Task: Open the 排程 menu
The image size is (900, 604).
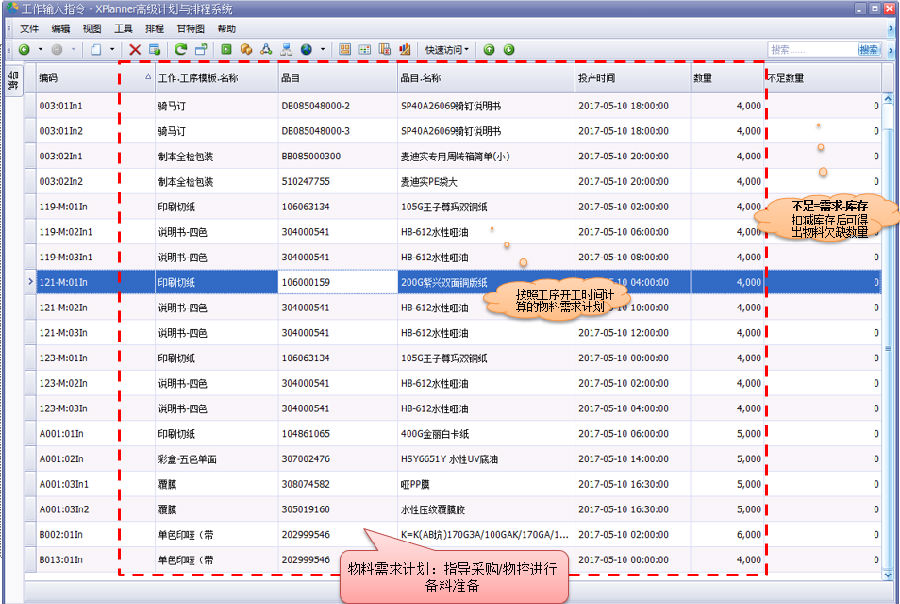Action: [155, 29]
